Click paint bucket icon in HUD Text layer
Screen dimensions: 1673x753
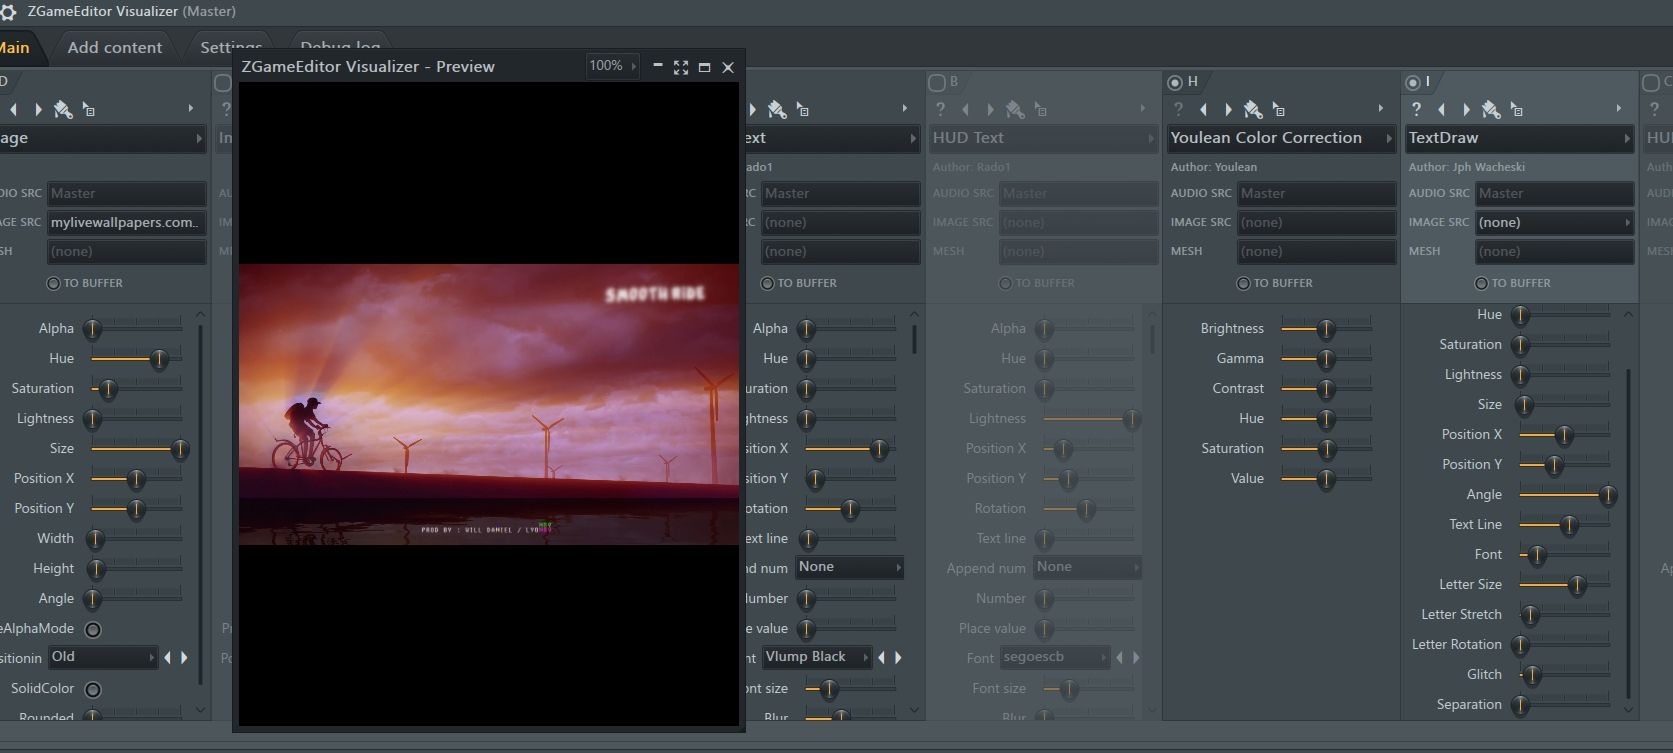(x=1015, y=109)
